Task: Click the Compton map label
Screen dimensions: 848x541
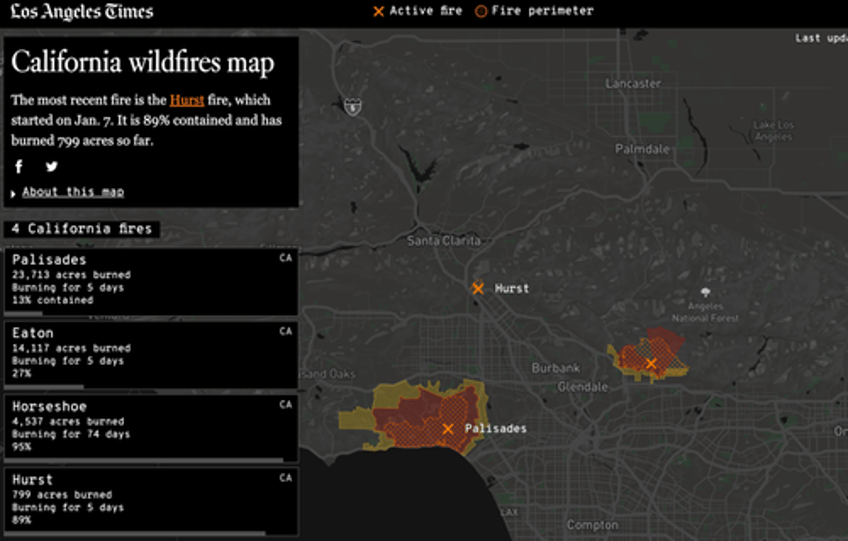Action: click(592, 525)
